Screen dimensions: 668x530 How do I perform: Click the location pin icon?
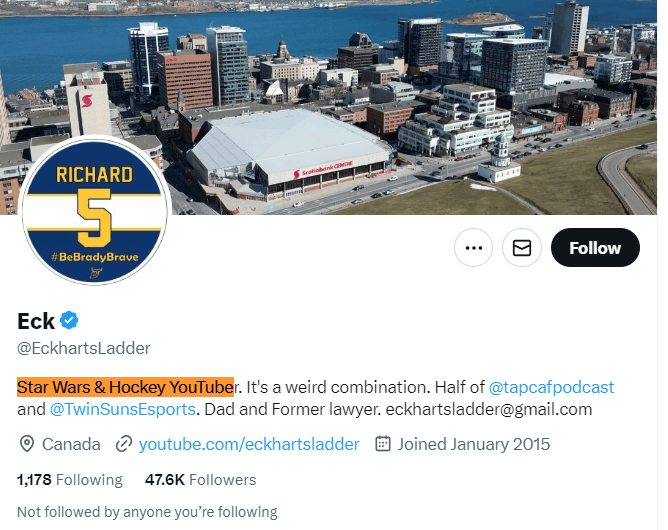(x=27, y=444)
